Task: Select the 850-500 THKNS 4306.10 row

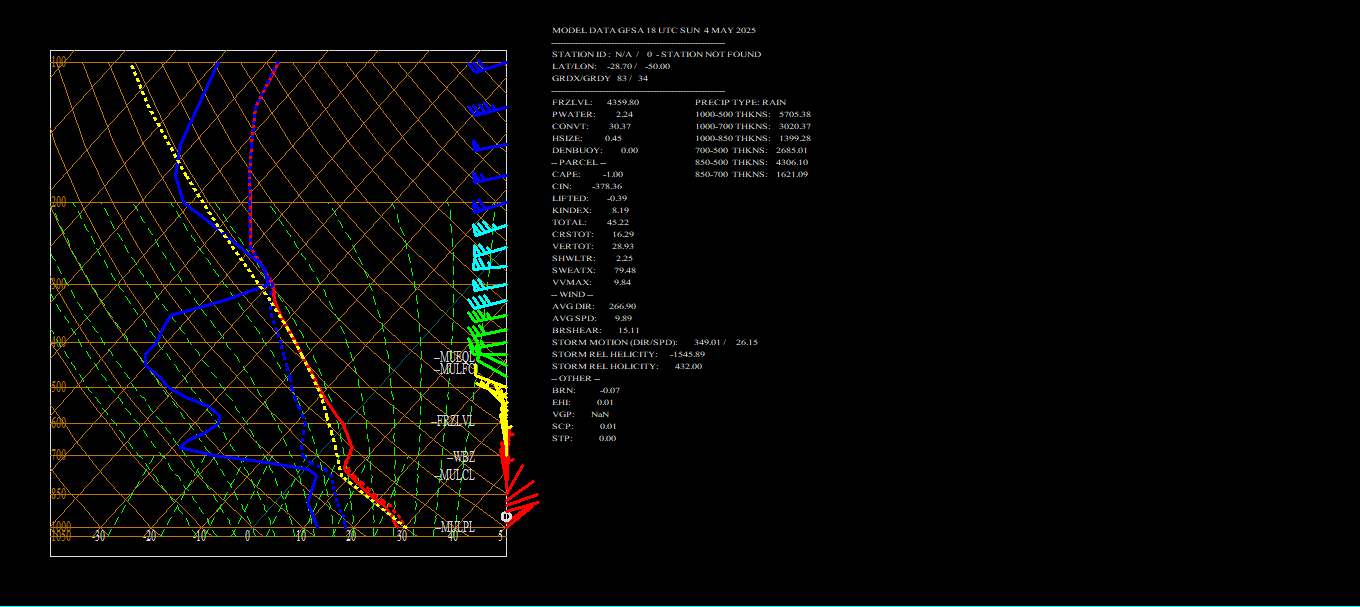Action: pyautogui.click(x=751, y=162)
